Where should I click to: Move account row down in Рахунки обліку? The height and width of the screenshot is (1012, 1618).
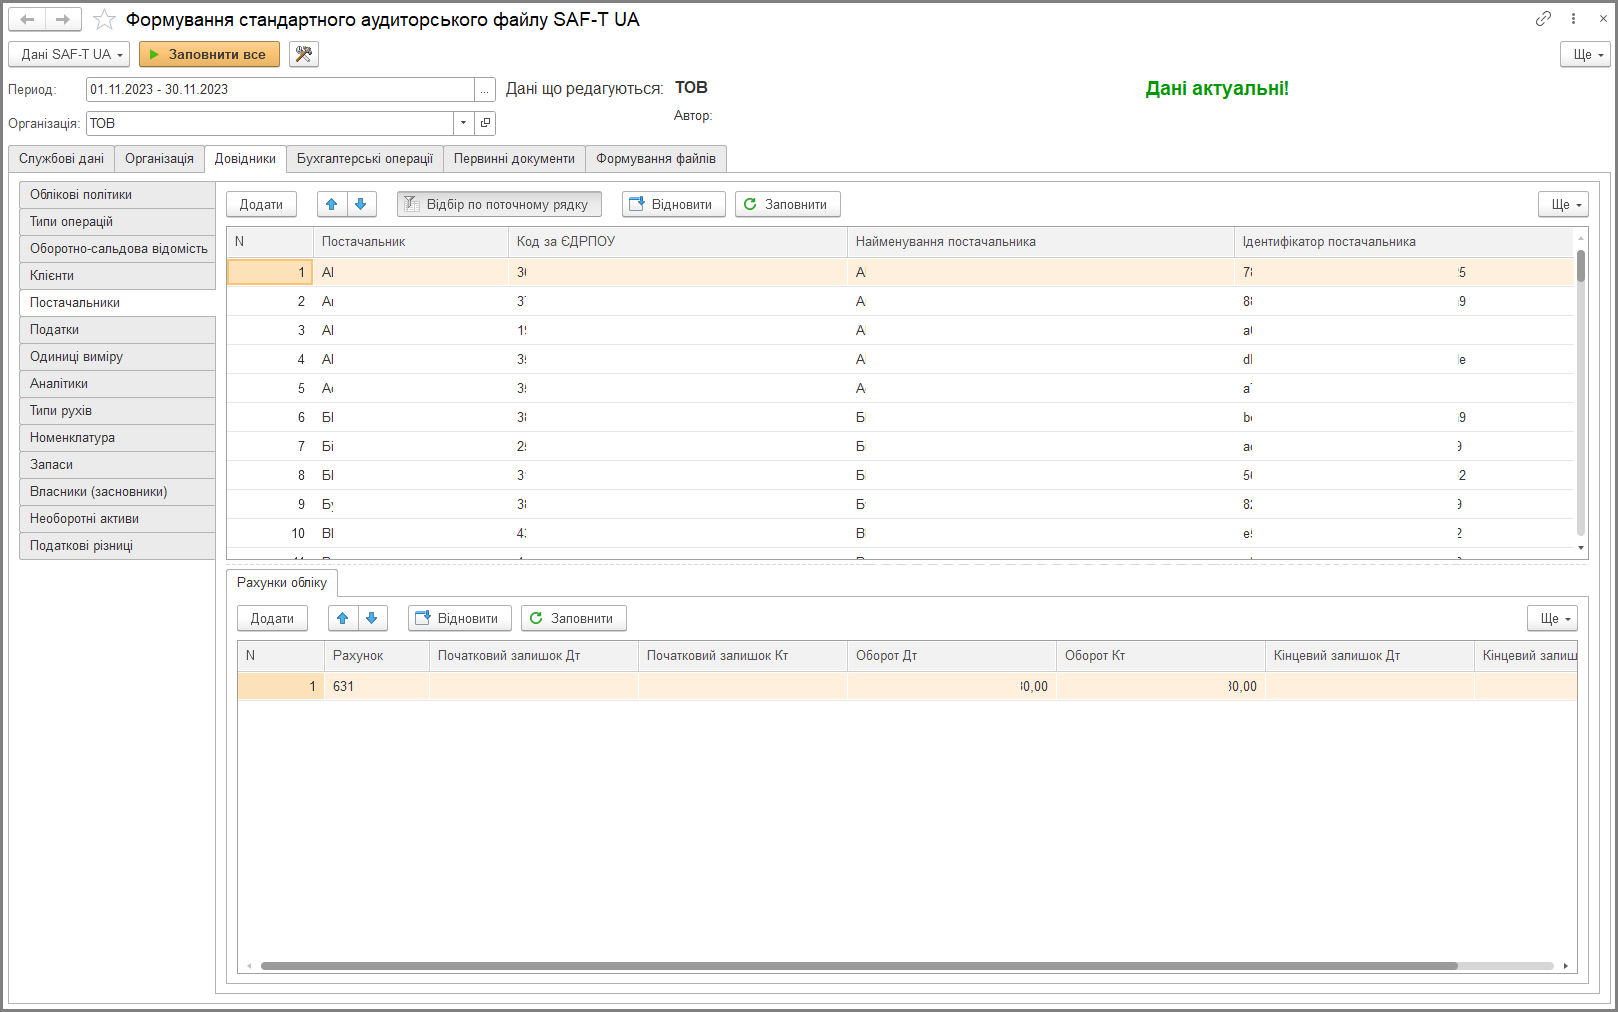372,618
